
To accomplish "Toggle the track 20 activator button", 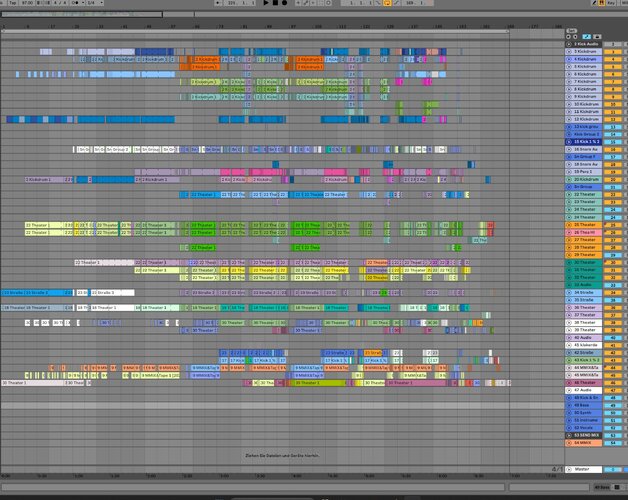I will click(612, 179).
